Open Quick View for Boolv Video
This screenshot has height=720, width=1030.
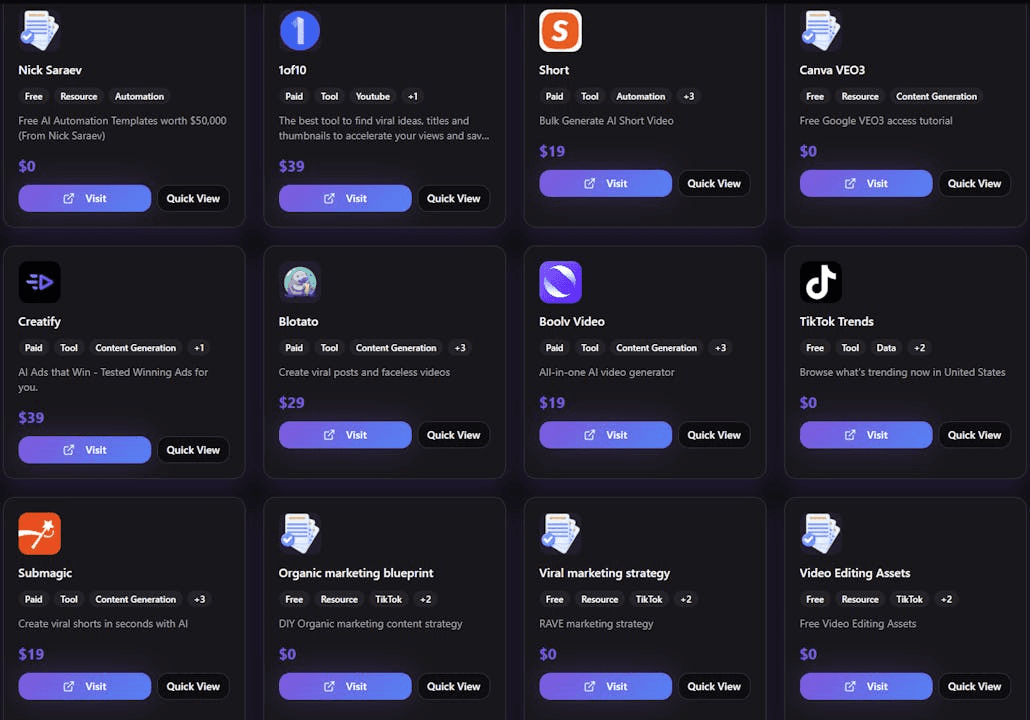714,435
